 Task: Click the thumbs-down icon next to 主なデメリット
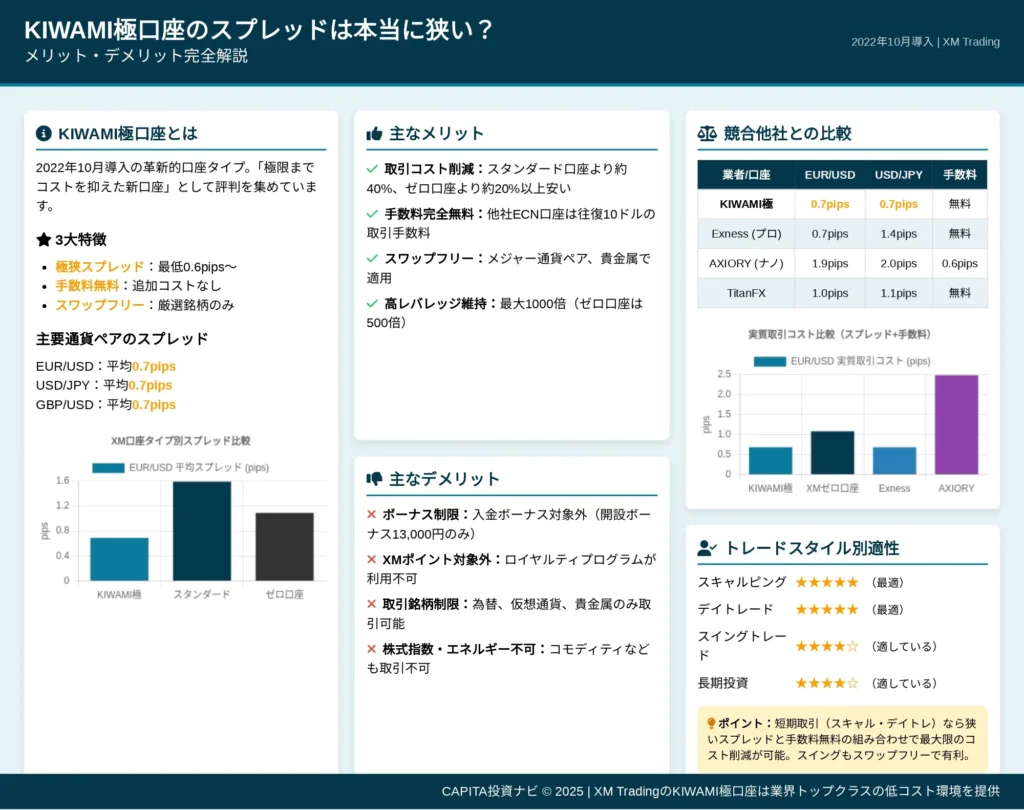pyautogui.click(x=374, y=479)
